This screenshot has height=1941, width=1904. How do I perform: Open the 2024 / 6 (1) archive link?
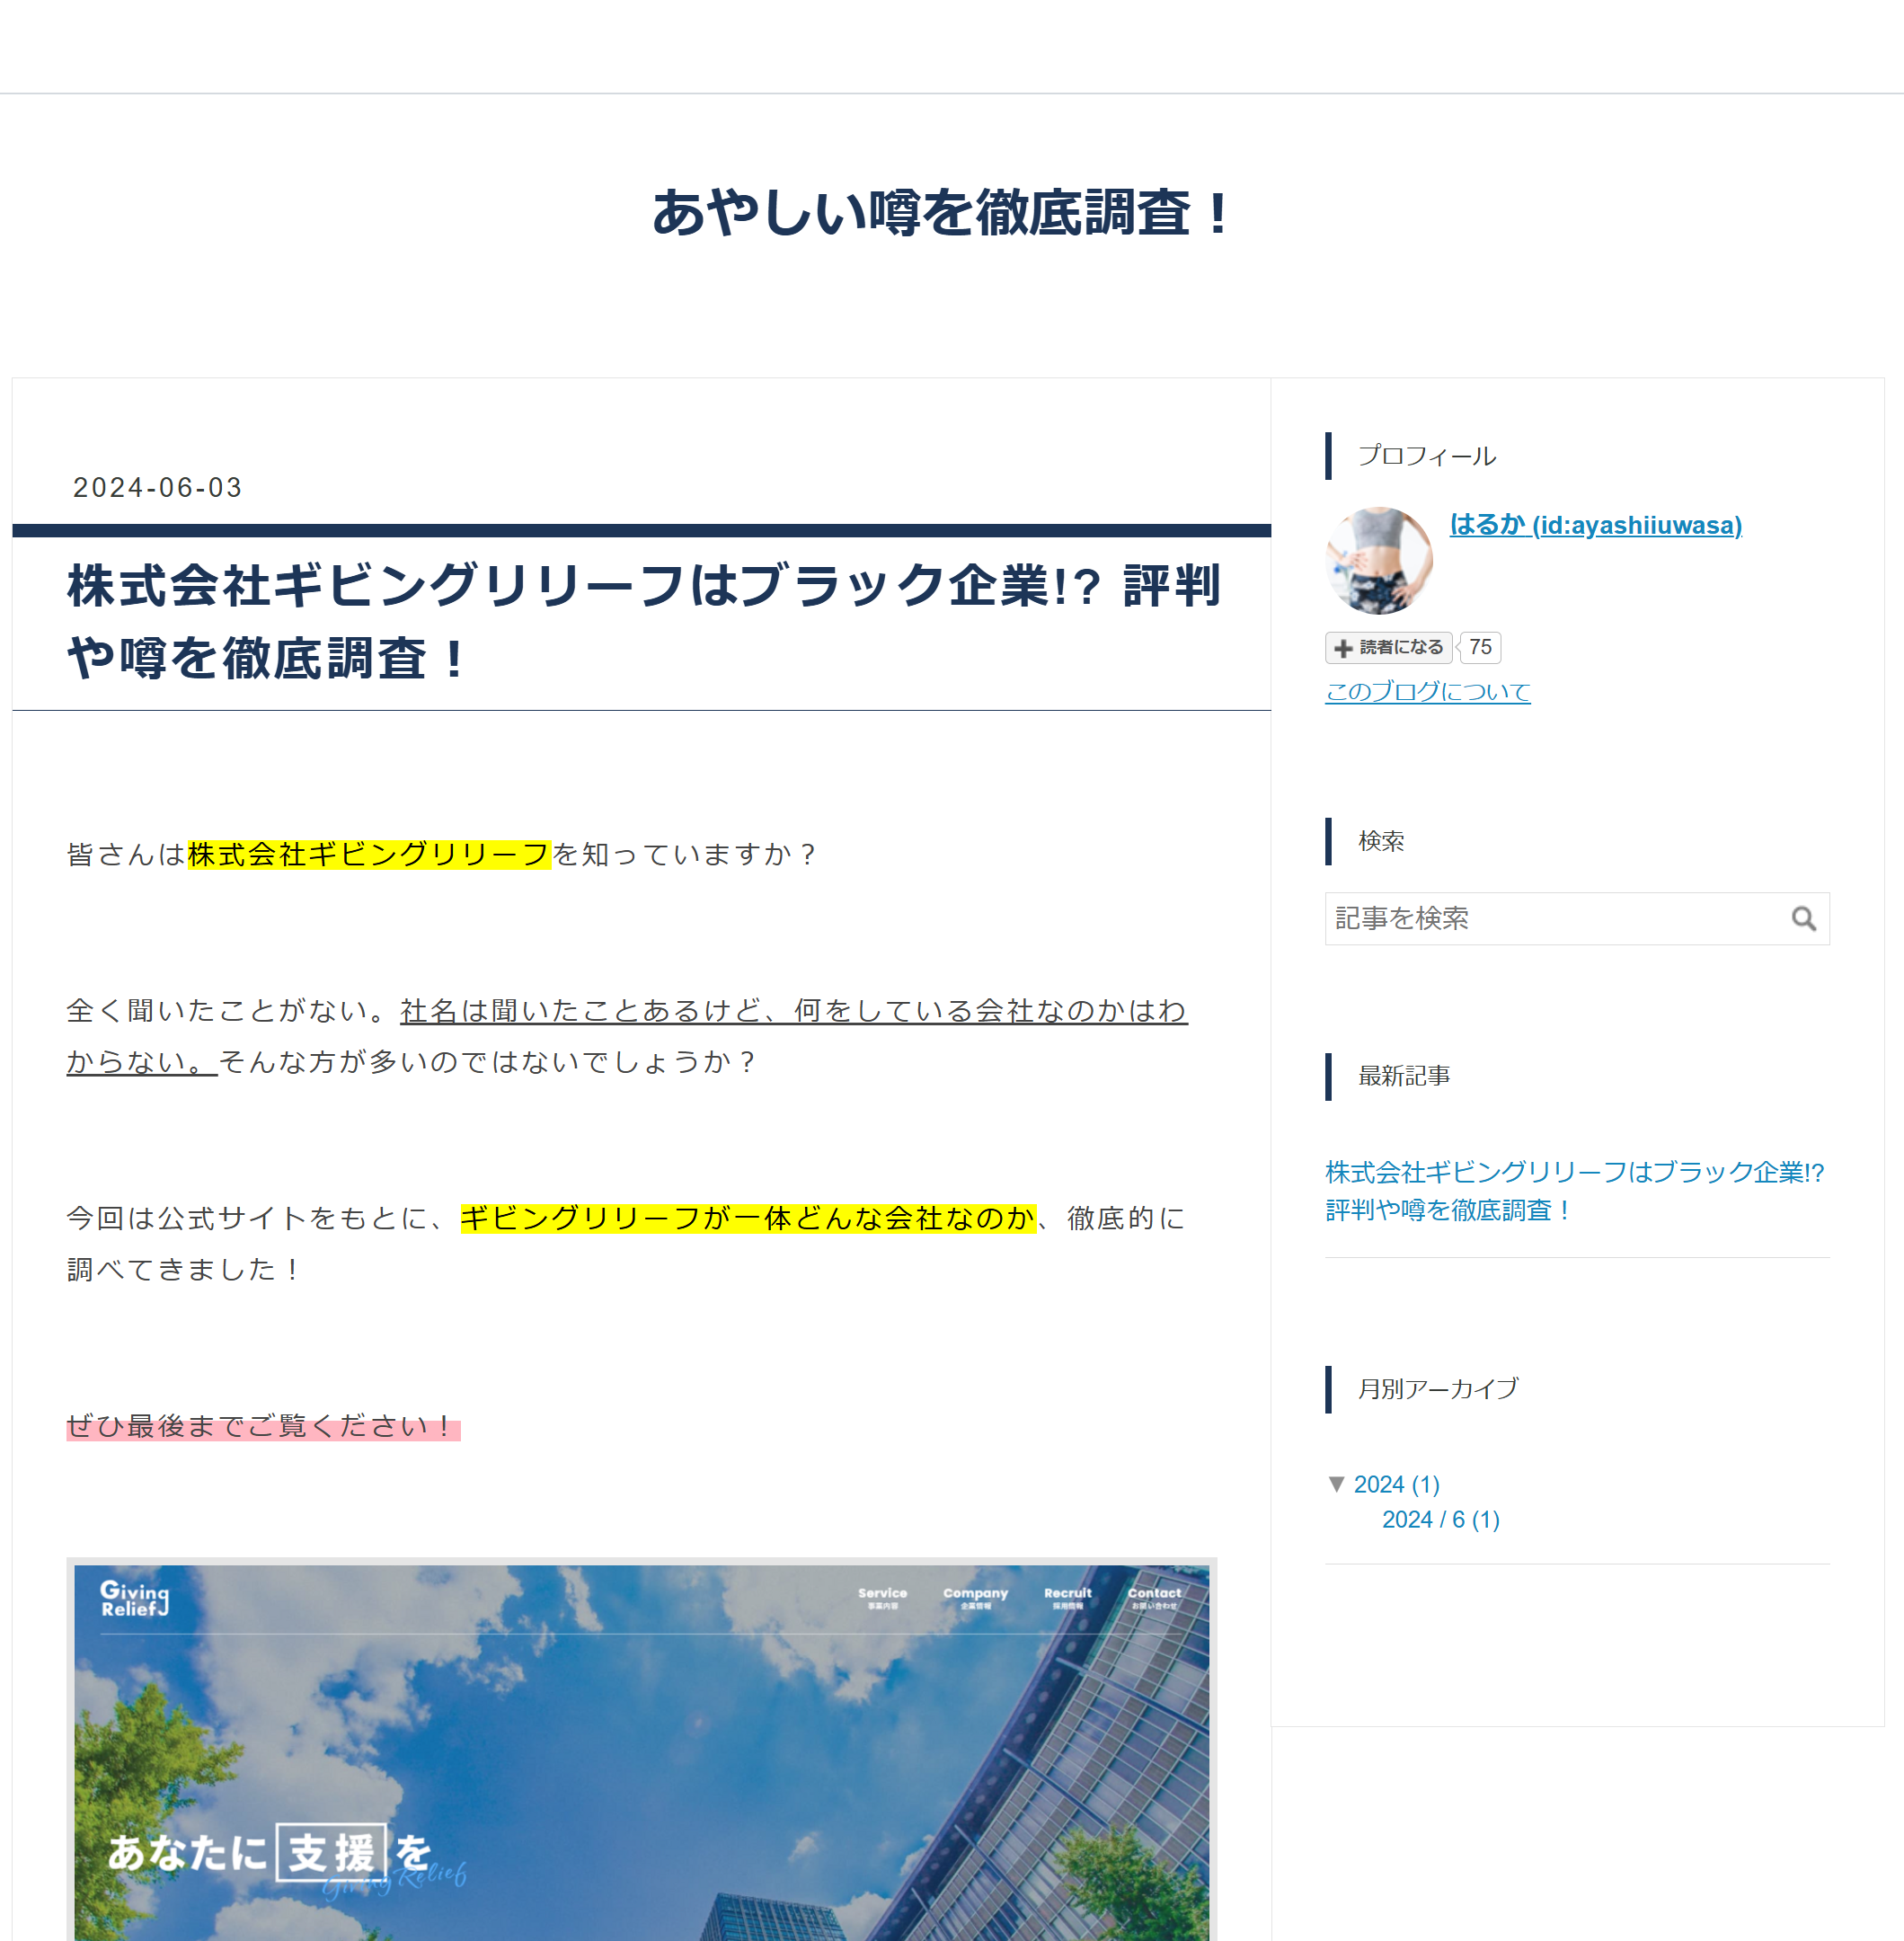click(1440, 1519)
